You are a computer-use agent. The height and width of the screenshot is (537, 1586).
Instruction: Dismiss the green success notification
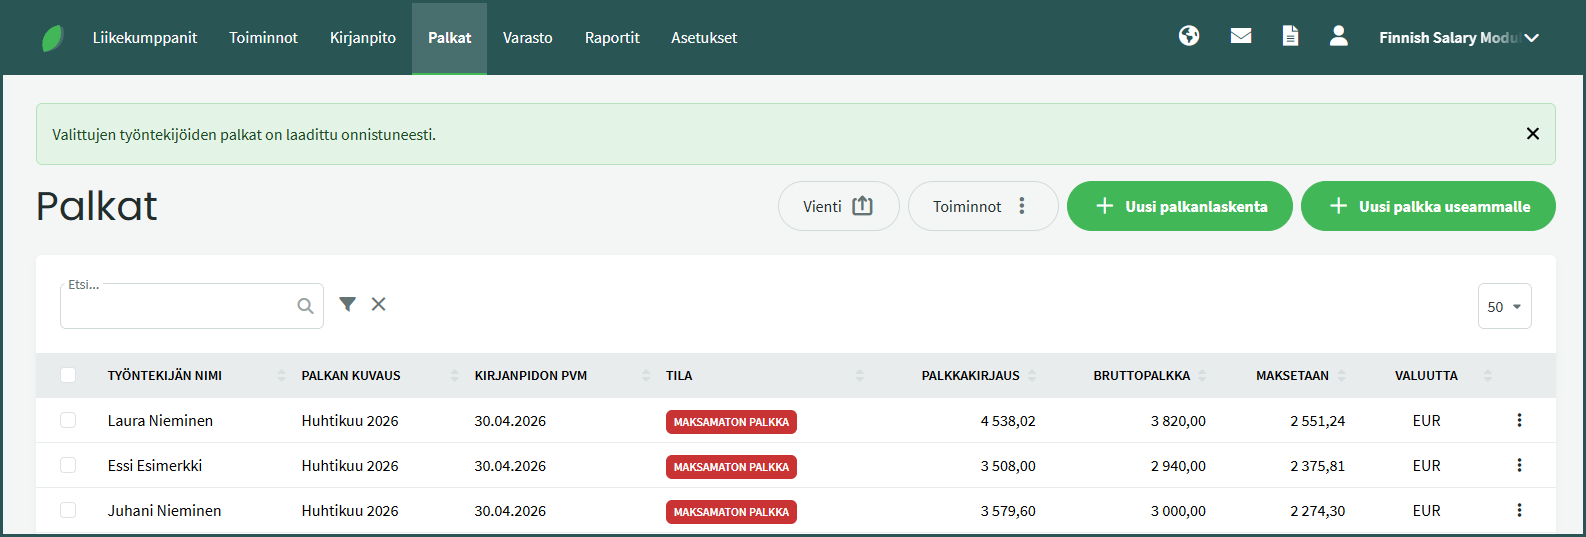click(1532, 134)
